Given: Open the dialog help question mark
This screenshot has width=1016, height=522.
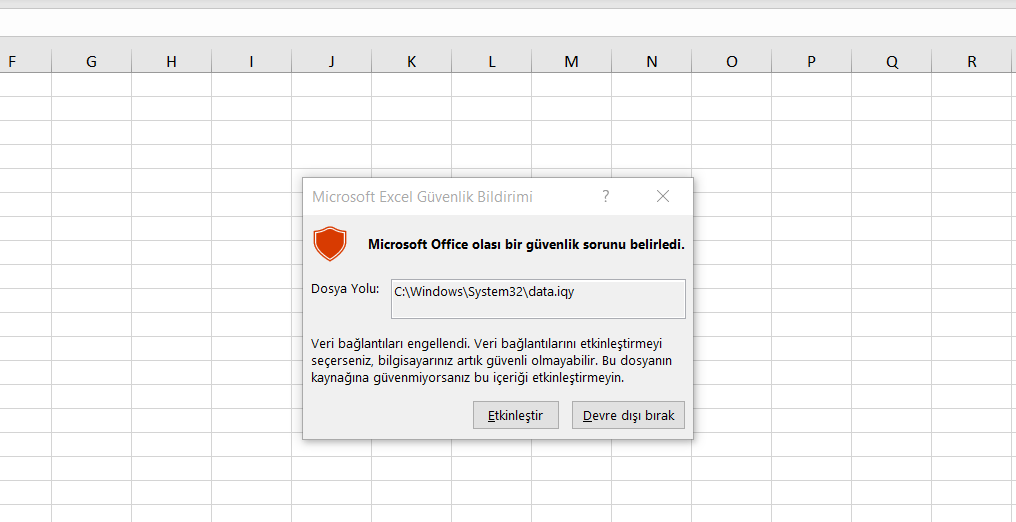Looking at the screenshot, I should click(605, 196).
